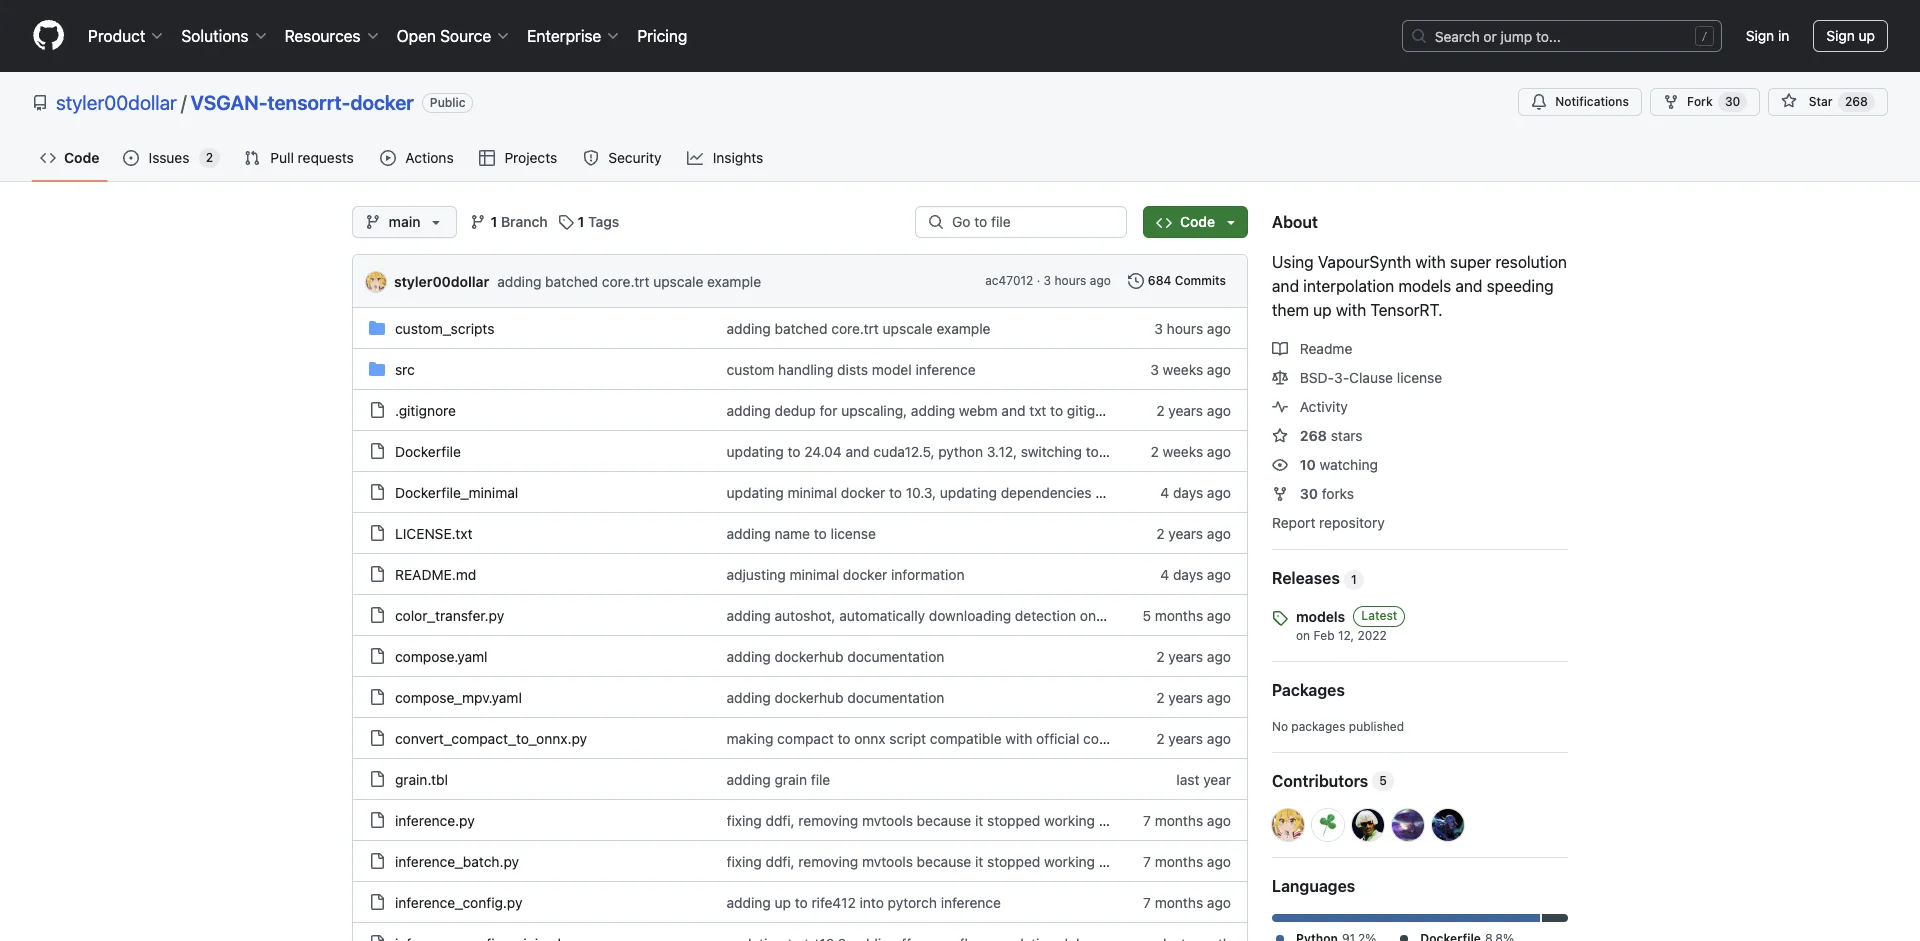Click the first contributor avatar
1920x941 pixels.
pos(1288,825)
